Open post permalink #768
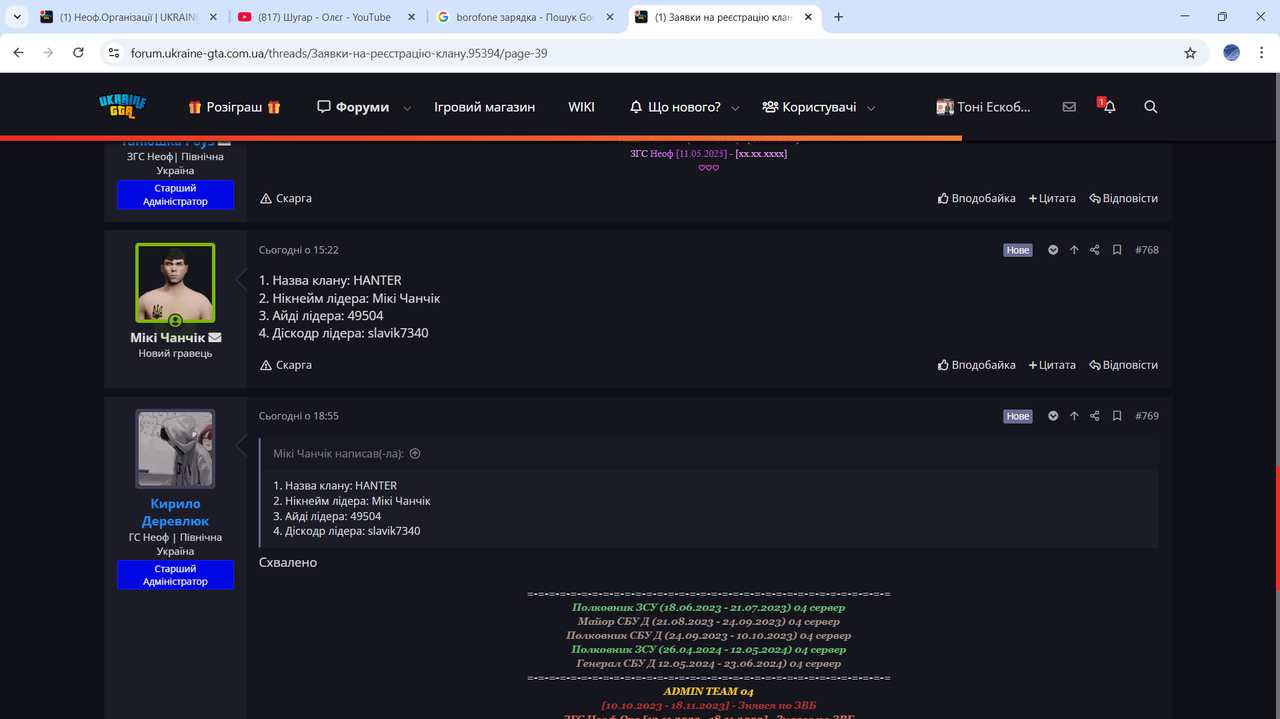 [x=1147, y=250]
